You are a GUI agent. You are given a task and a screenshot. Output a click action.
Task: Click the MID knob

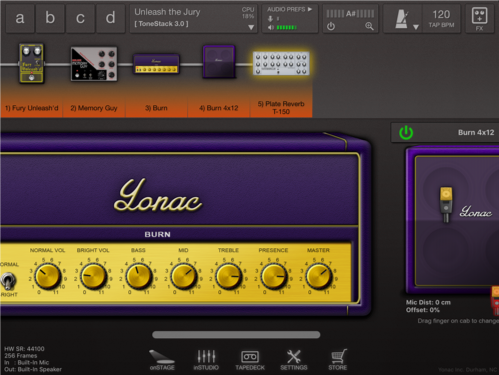tap(183, 276)
